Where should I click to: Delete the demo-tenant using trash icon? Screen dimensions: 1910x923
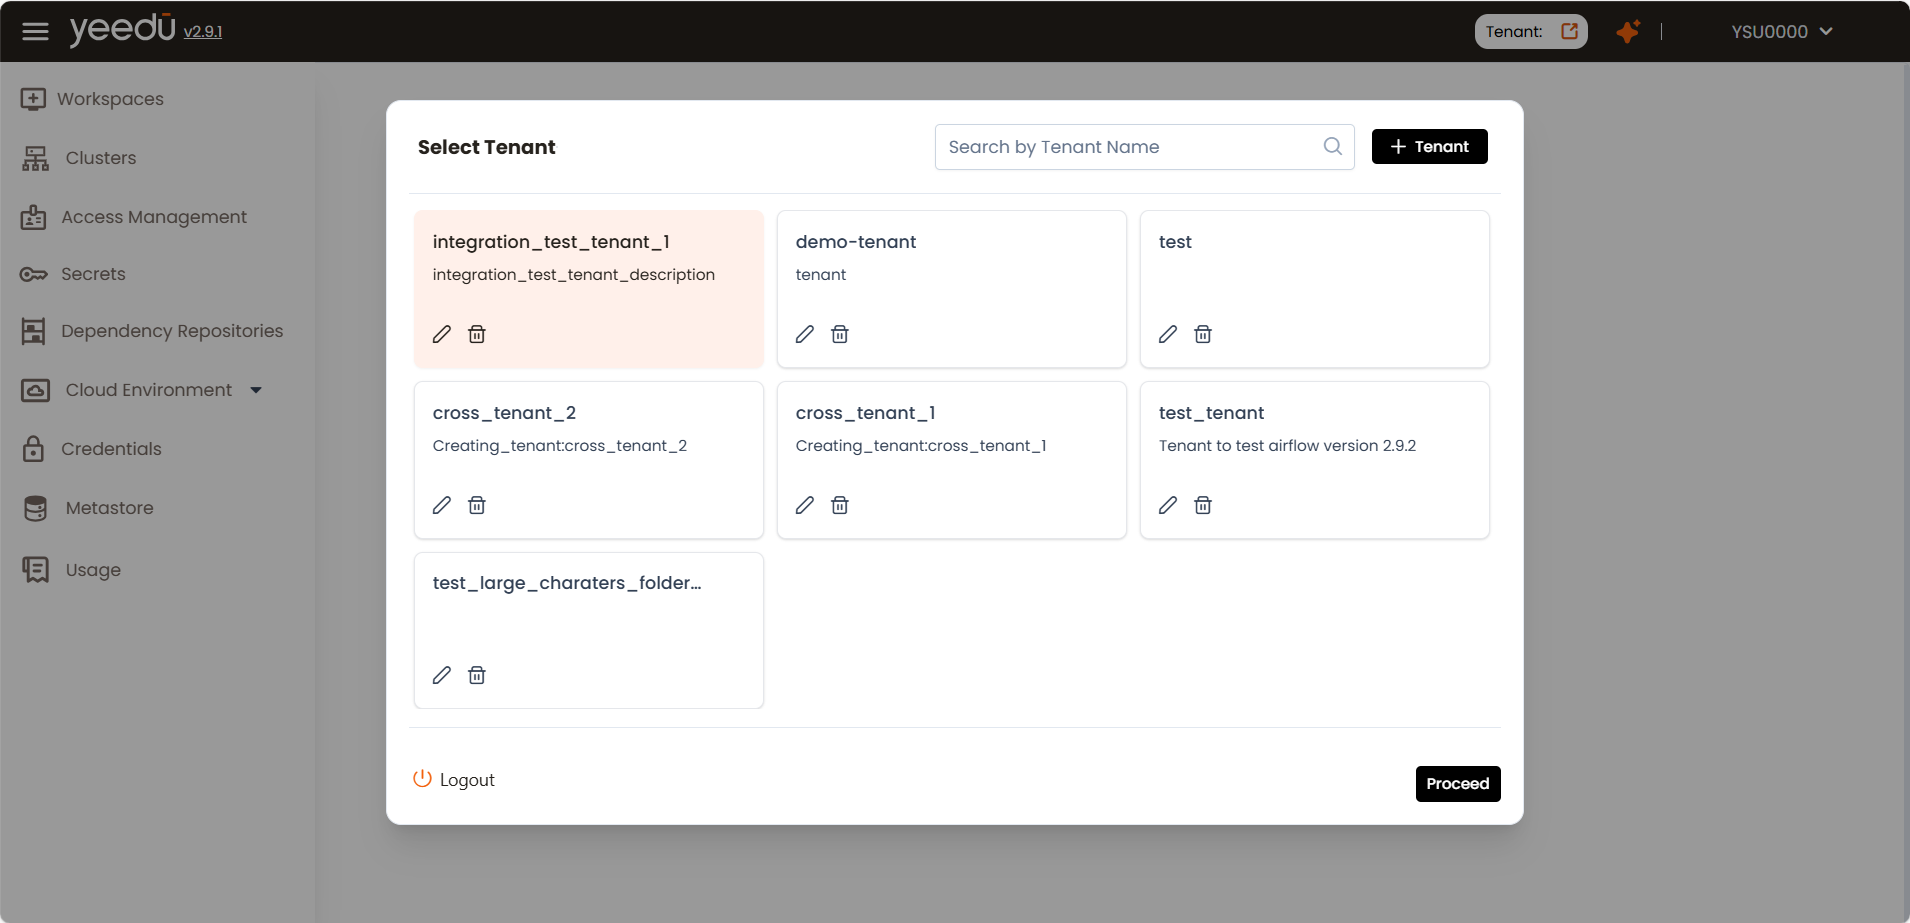pyautogui.click(x=840, y=334)
